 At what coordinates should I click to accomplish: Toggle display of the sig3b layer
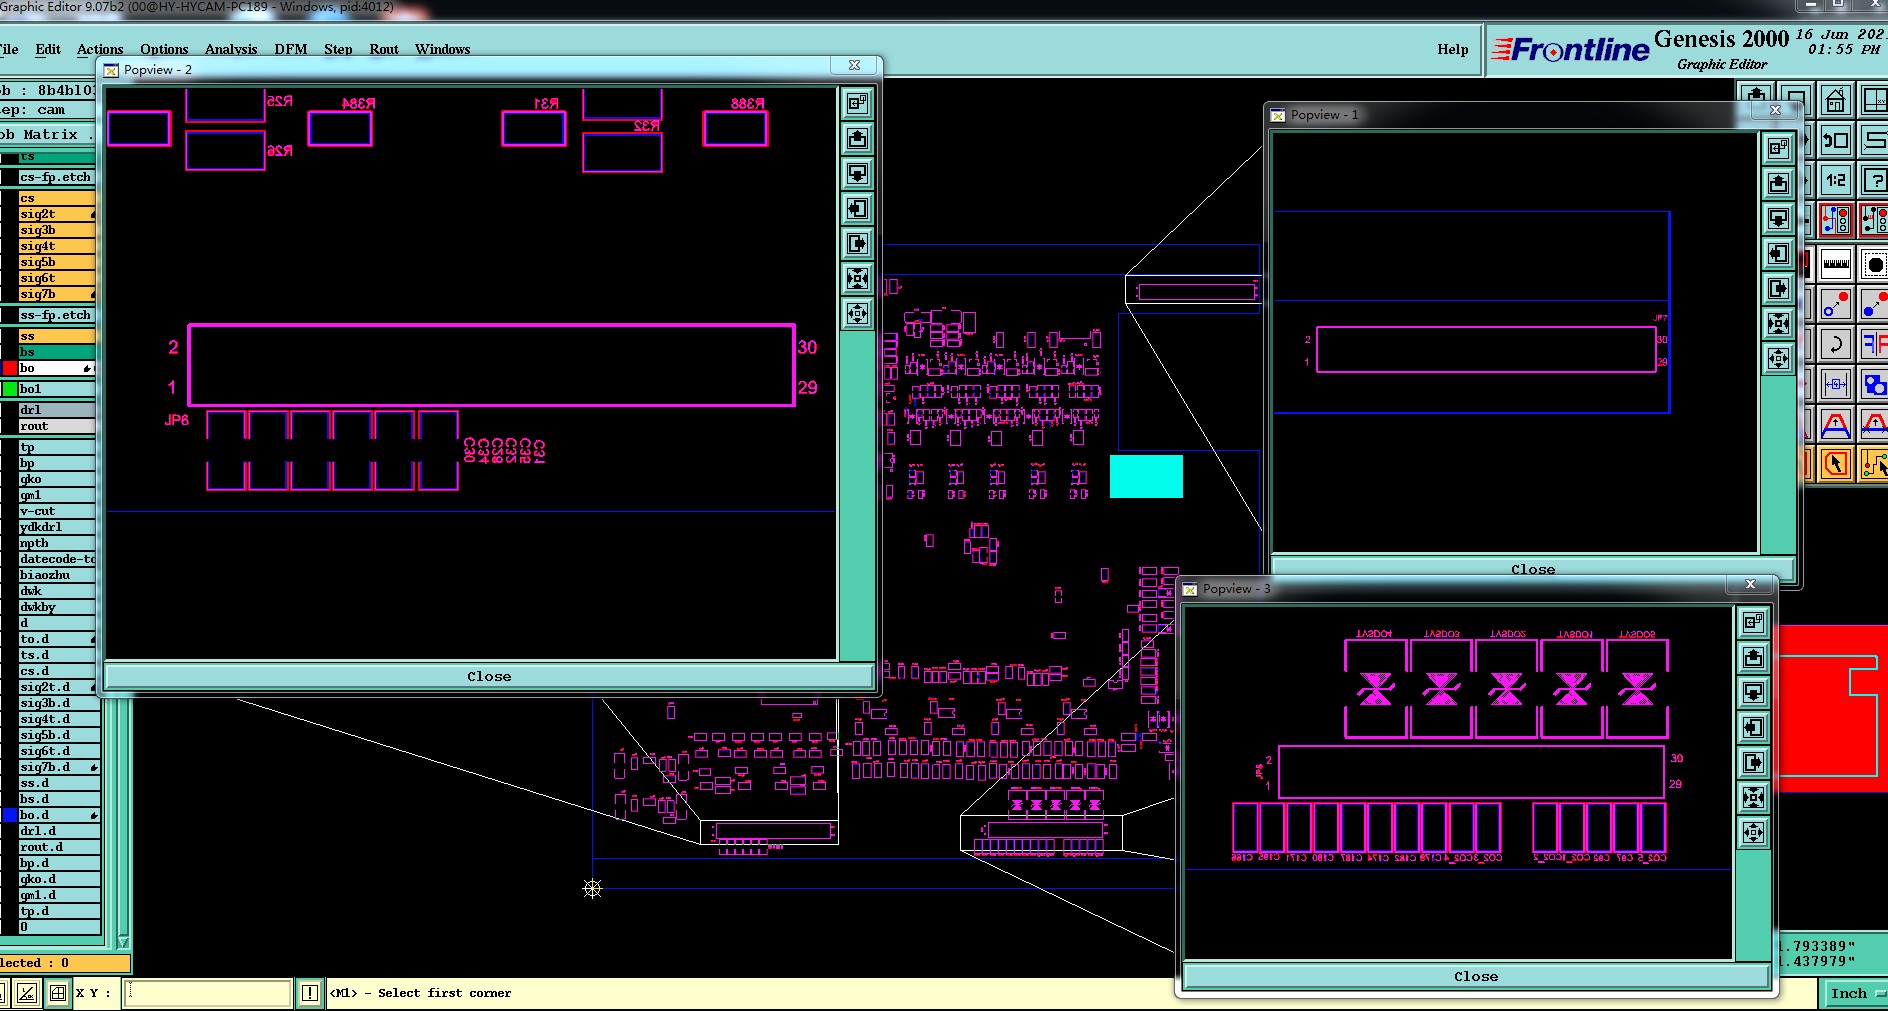click(57, 230)
